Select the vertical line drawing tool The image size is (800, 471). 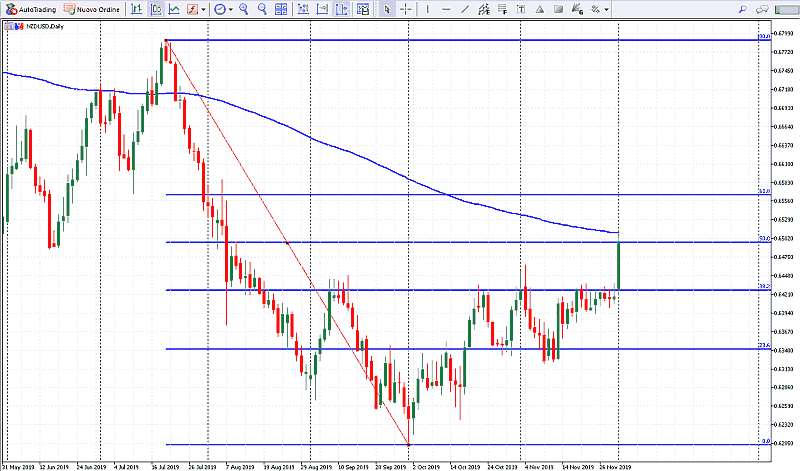pos(428,9)
